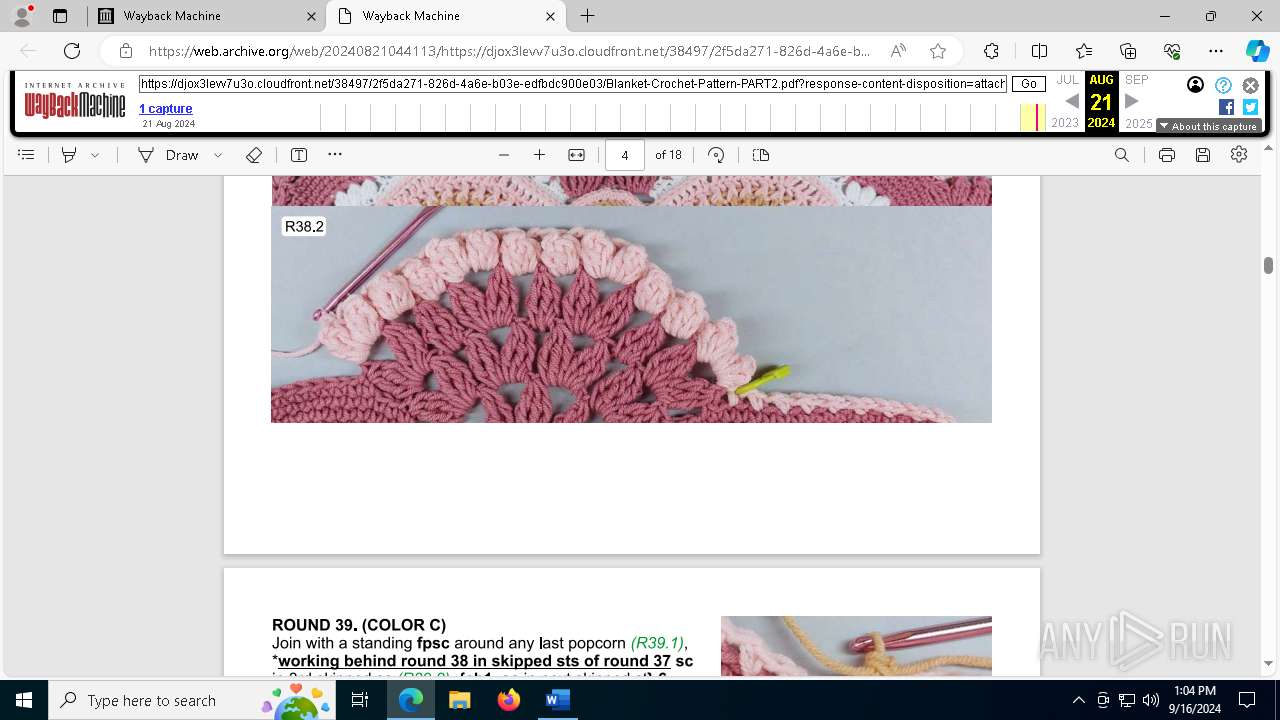Toggle fit to width view
This screenshot has height=720, width=1280.
pyautogui.click(x=576, y=155)
